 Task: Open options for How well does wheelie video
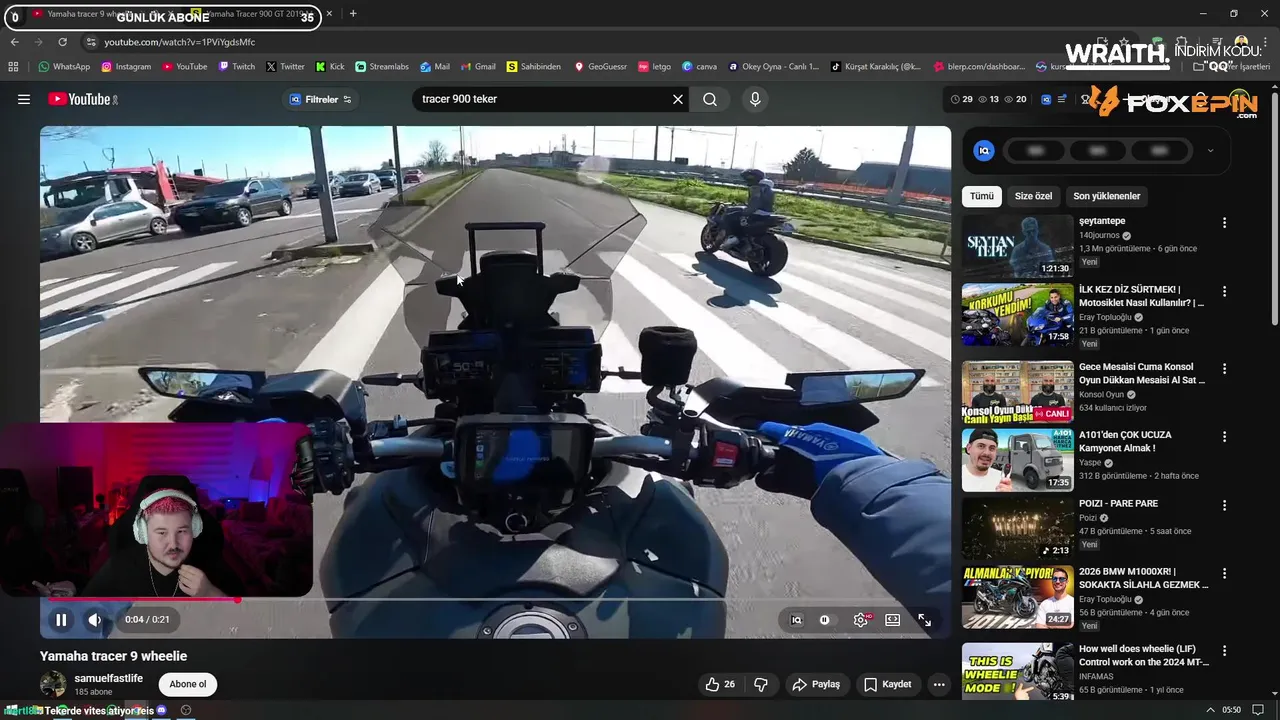click(1224, 650)
